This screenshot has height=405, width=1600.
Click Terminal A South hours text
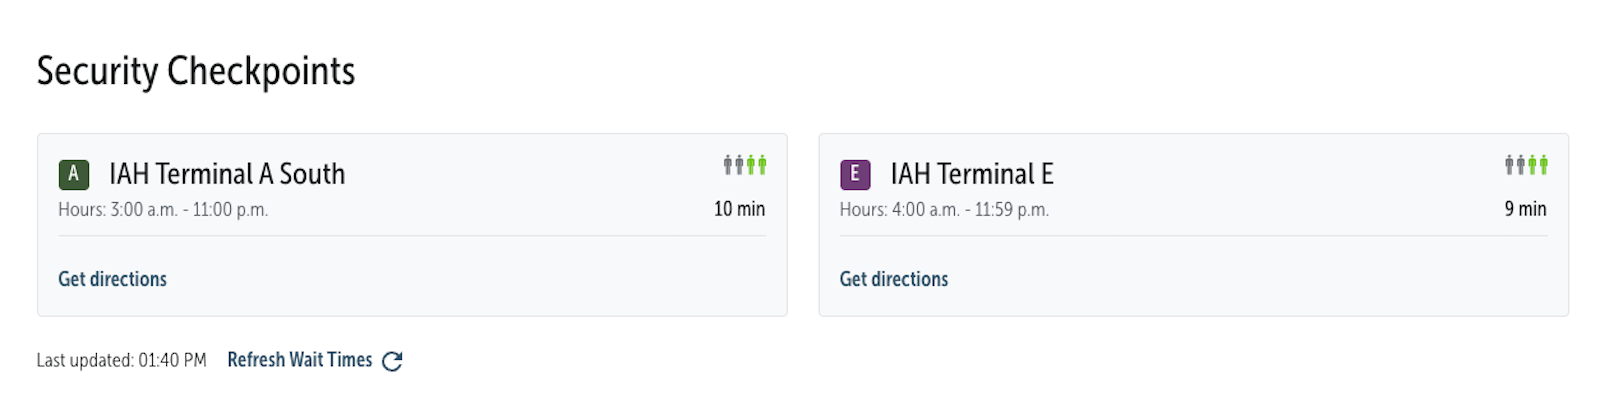click(x=163, y=210)
